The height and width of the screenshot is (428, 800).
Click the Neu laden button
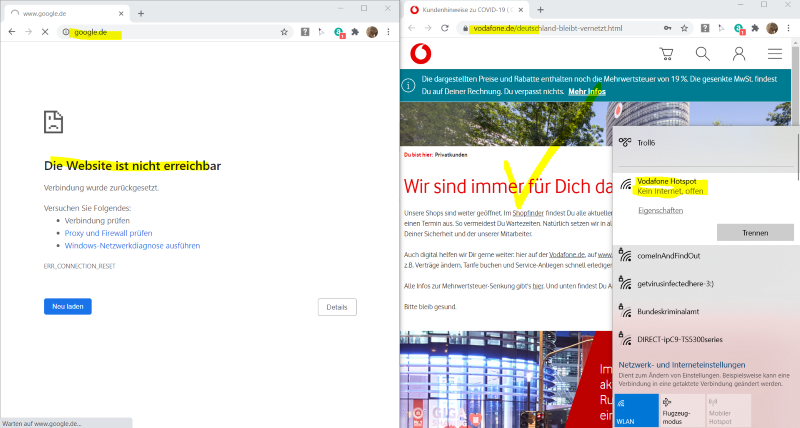tap(68, 307)
